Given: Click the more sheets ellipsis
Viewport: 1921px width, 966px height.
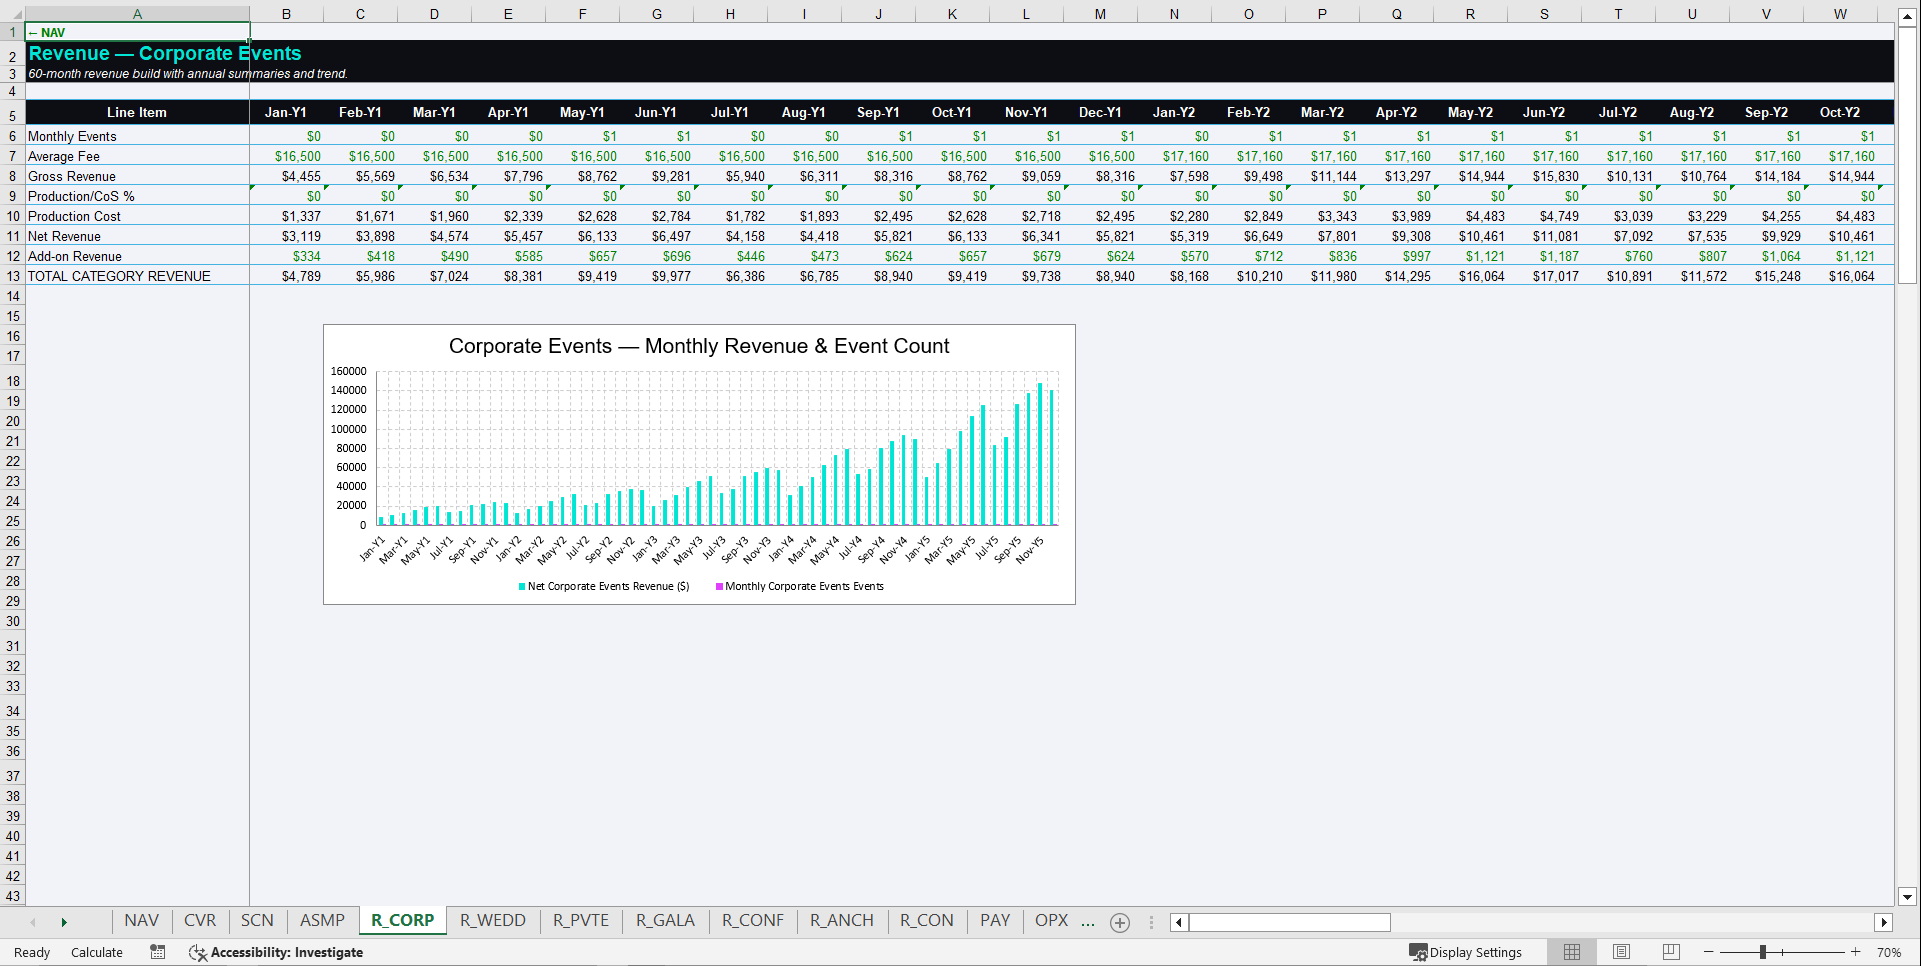Looking at the screenshot, I should pyautogui.click(x=1088, y=921).
